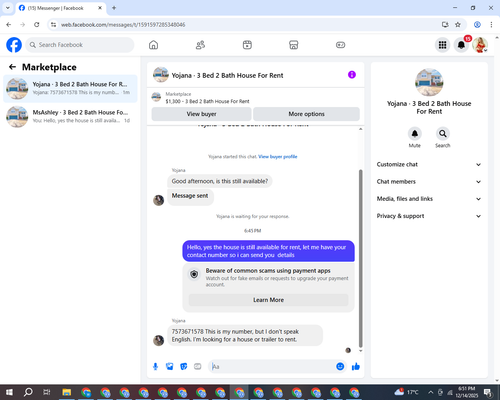Click the 'Good afternoon, is this still available?' message
This screenshot has height=400, width=500.
pos(220,181)
